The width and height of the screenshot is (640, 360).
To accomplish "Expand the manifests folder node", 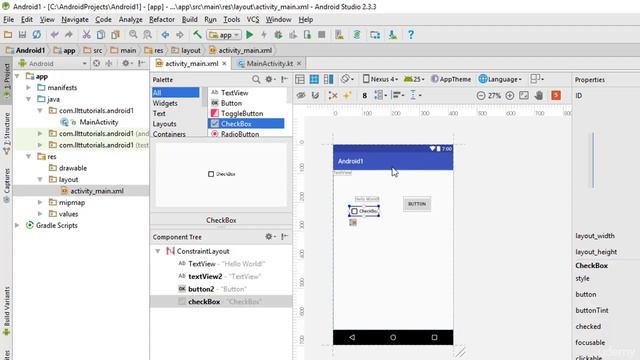I will click(x=29, y=88).
